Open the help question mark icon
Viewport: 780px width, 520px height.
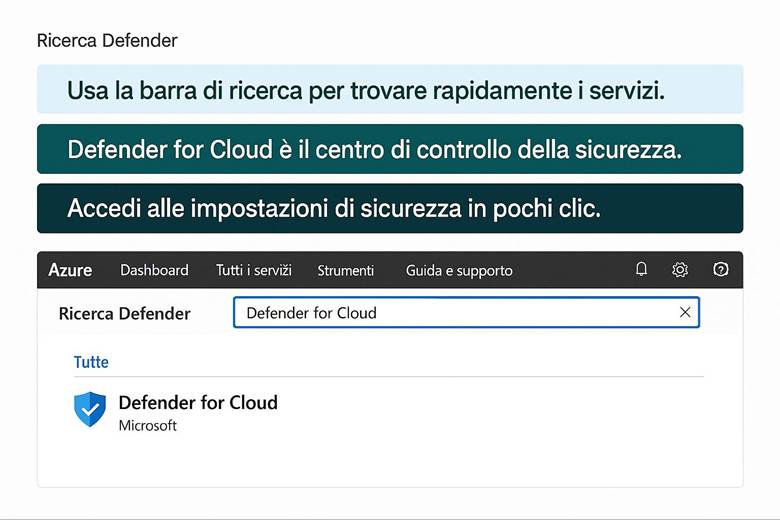pos(721,269)
